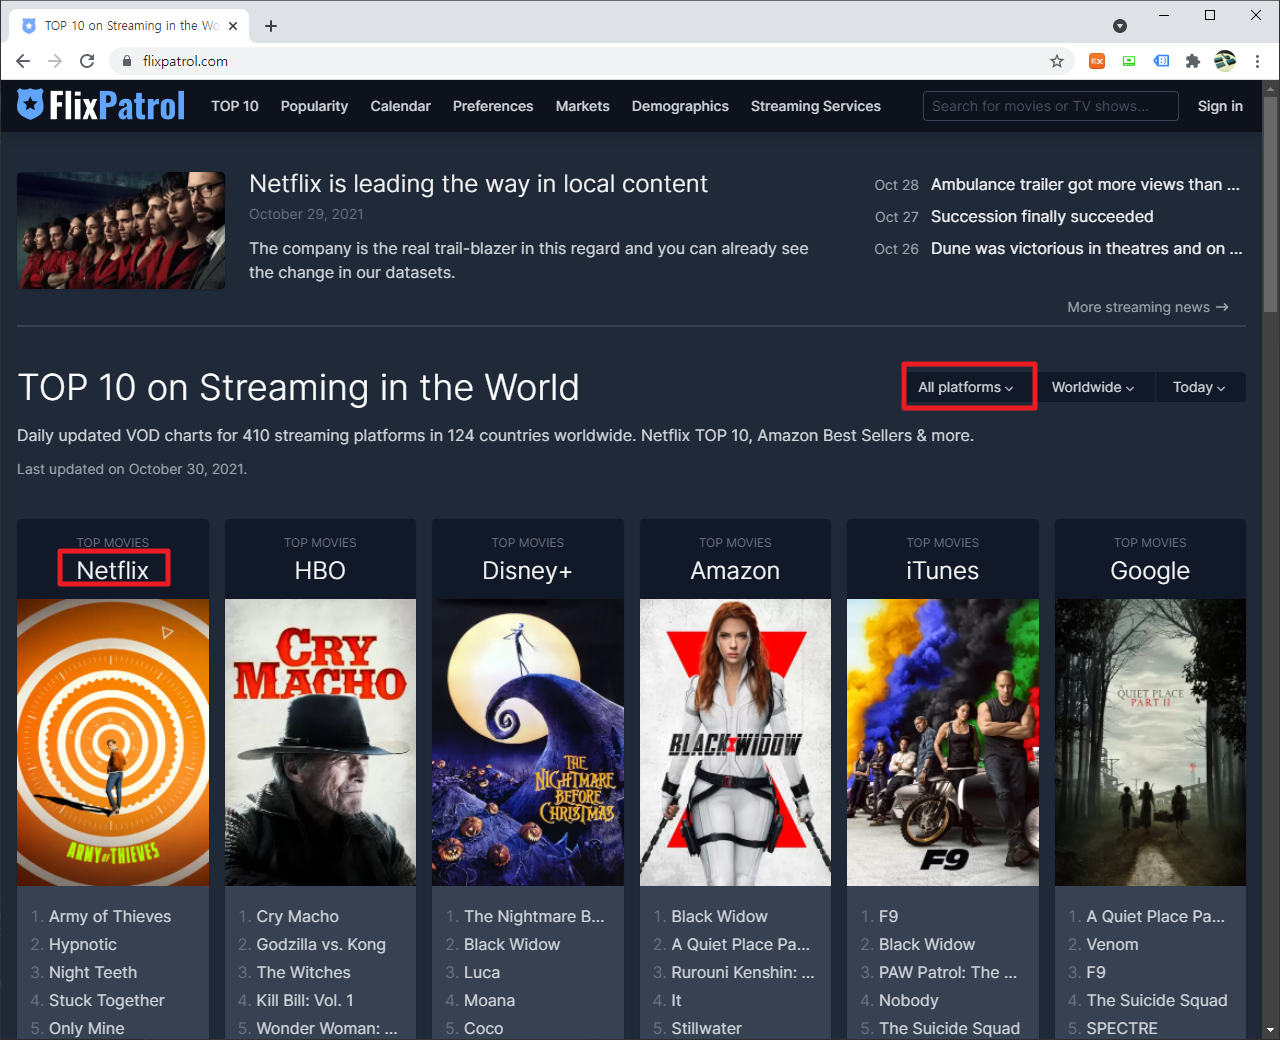Click Nightmare Before Christmas poster
1280x1040 pixels.
(528, 742)
